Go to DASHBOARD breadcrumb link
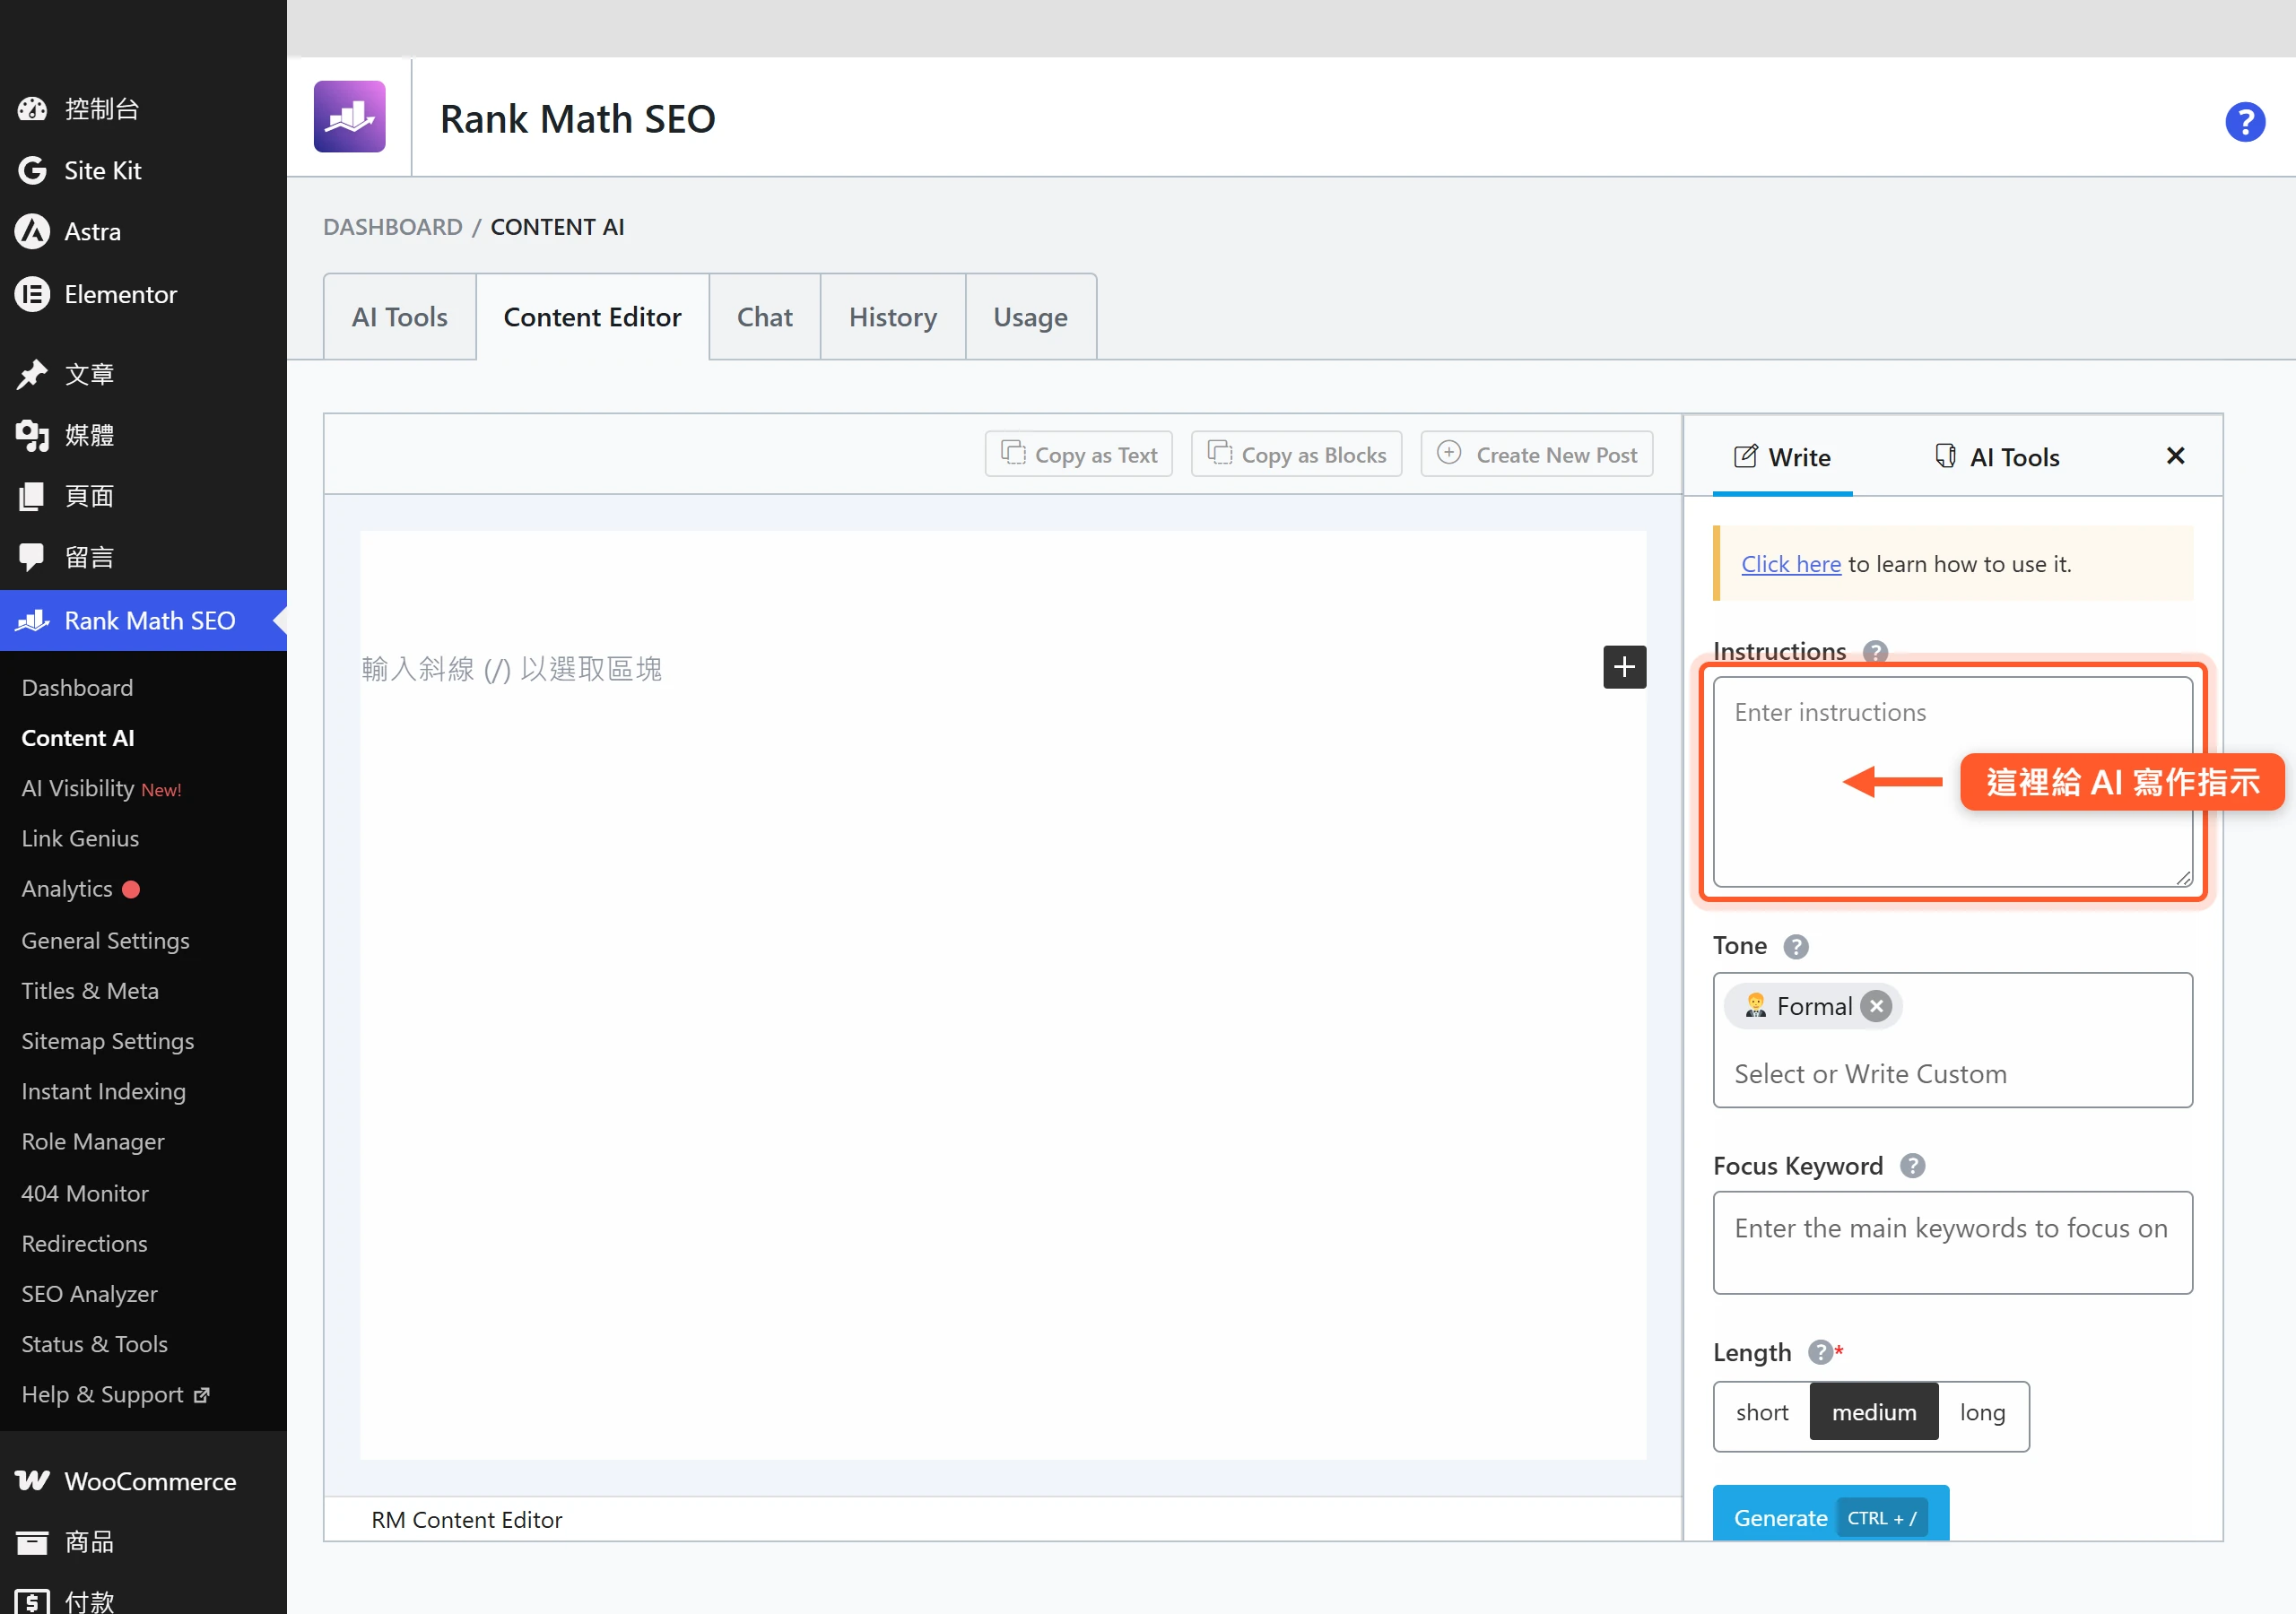Image resolution: width=2296 pixels, height=1614 pixels. [393, 227]
